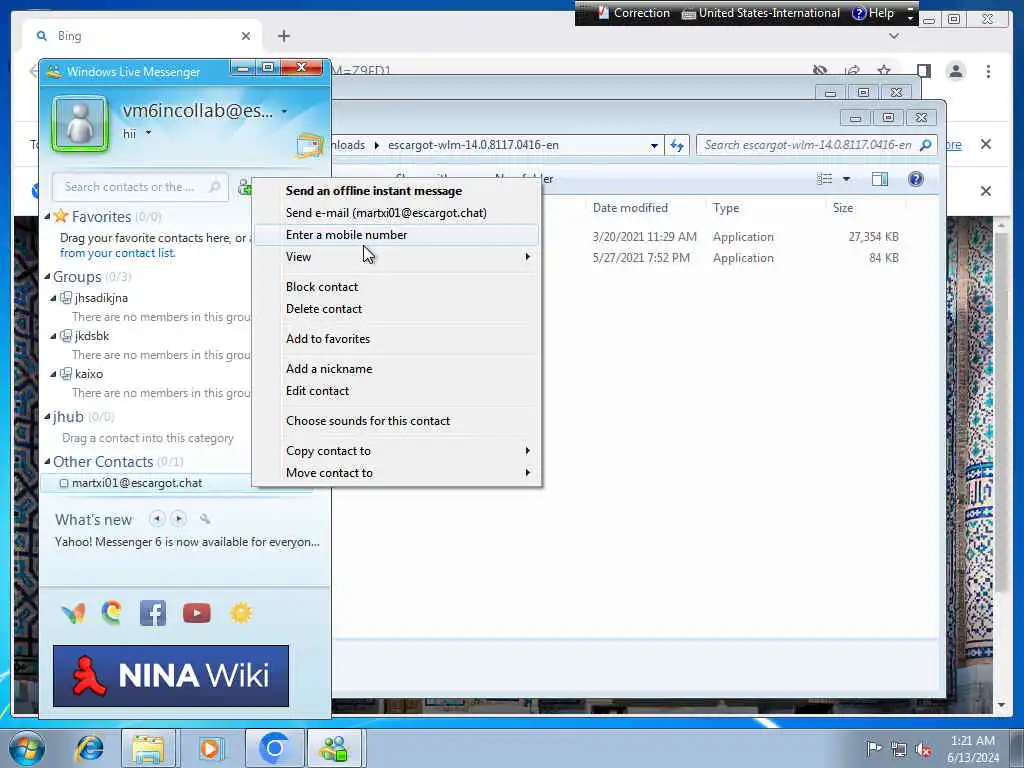Click Help in the language bar
The height and width of the screenshot is (768, 1024).
(x=872, y=13)
